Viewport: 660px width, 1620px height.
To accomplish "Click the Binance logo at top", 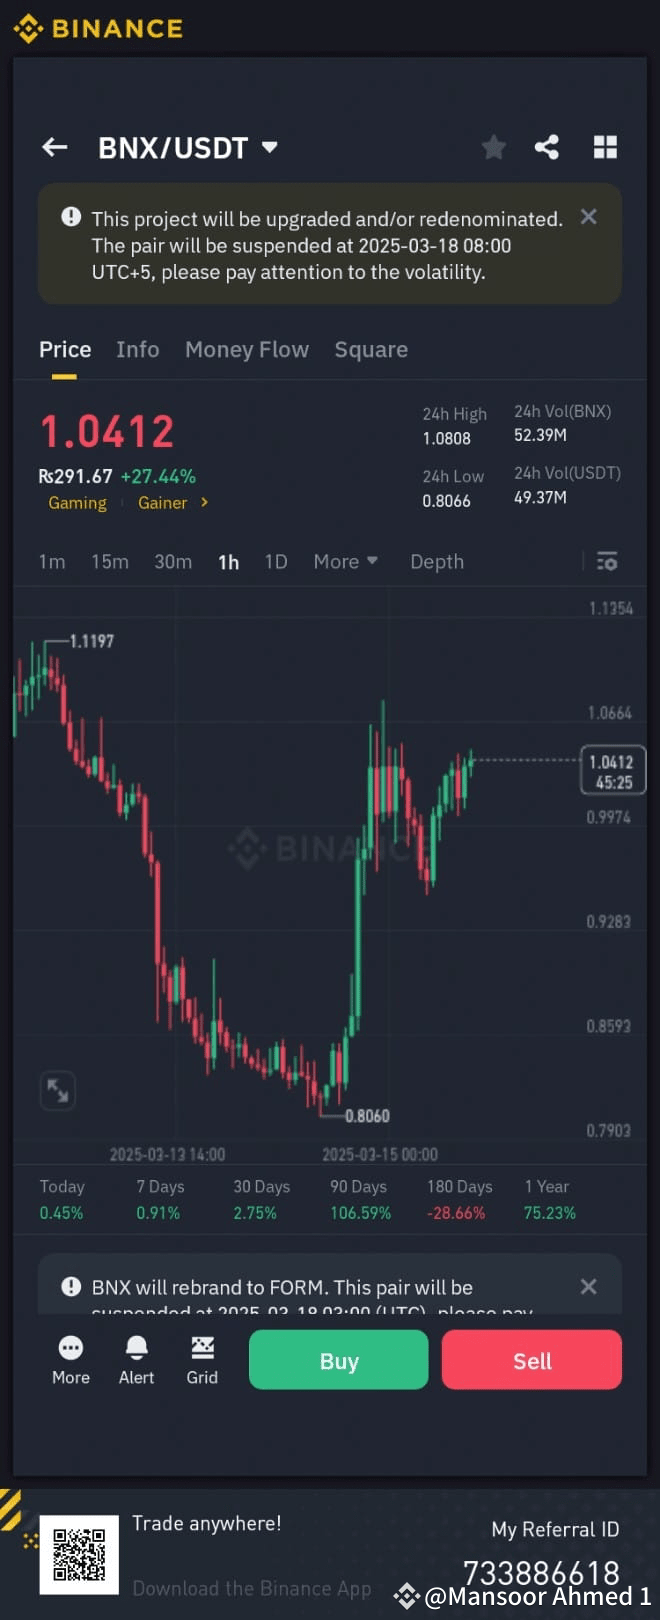I will point(98,28).
